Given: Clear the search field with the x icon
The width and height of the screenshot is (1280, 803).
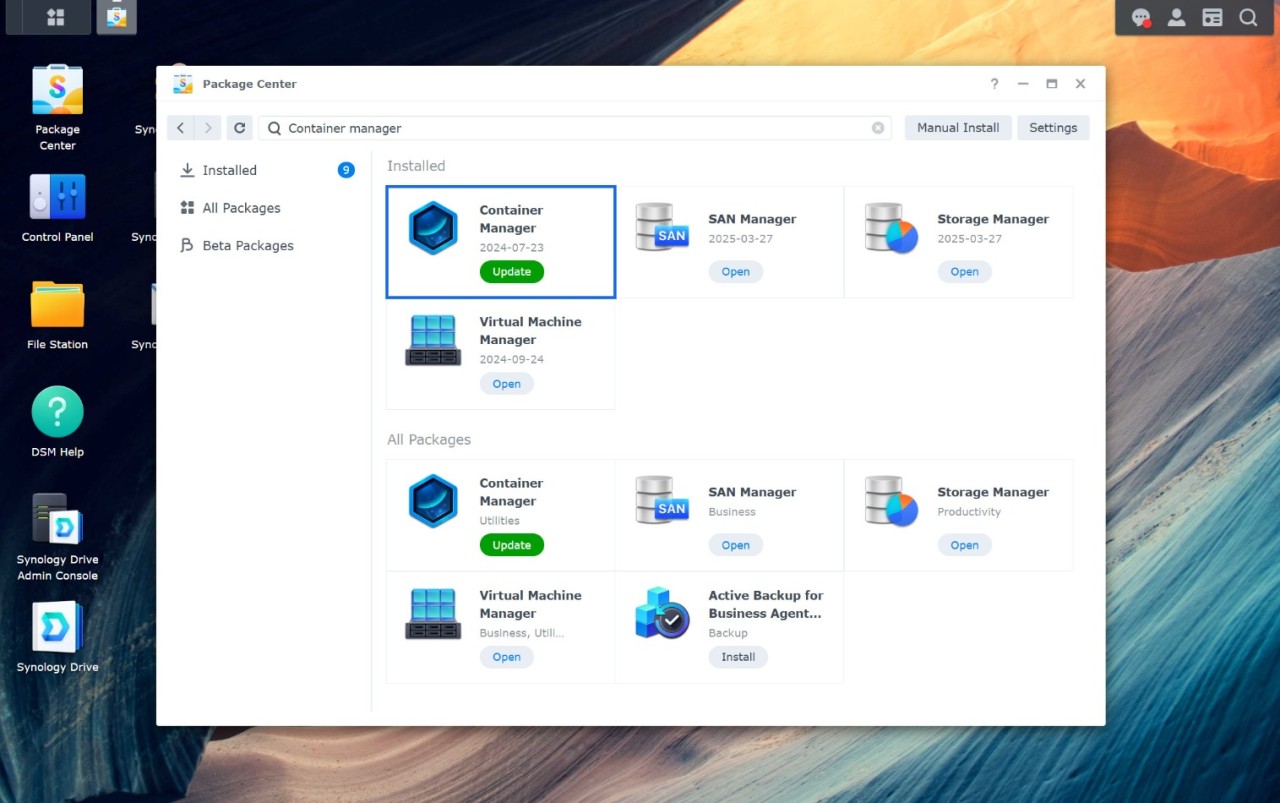Looking at the screenshot, I should [x=878, y=128].
